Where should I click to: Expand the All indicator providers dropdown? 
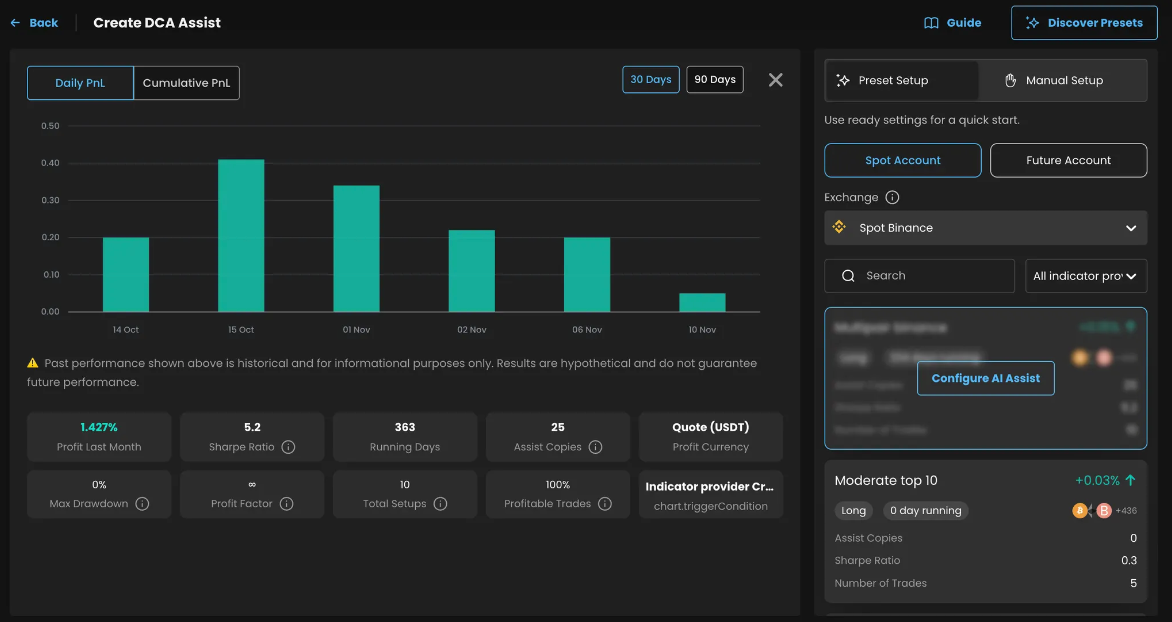coord(1085,276)
